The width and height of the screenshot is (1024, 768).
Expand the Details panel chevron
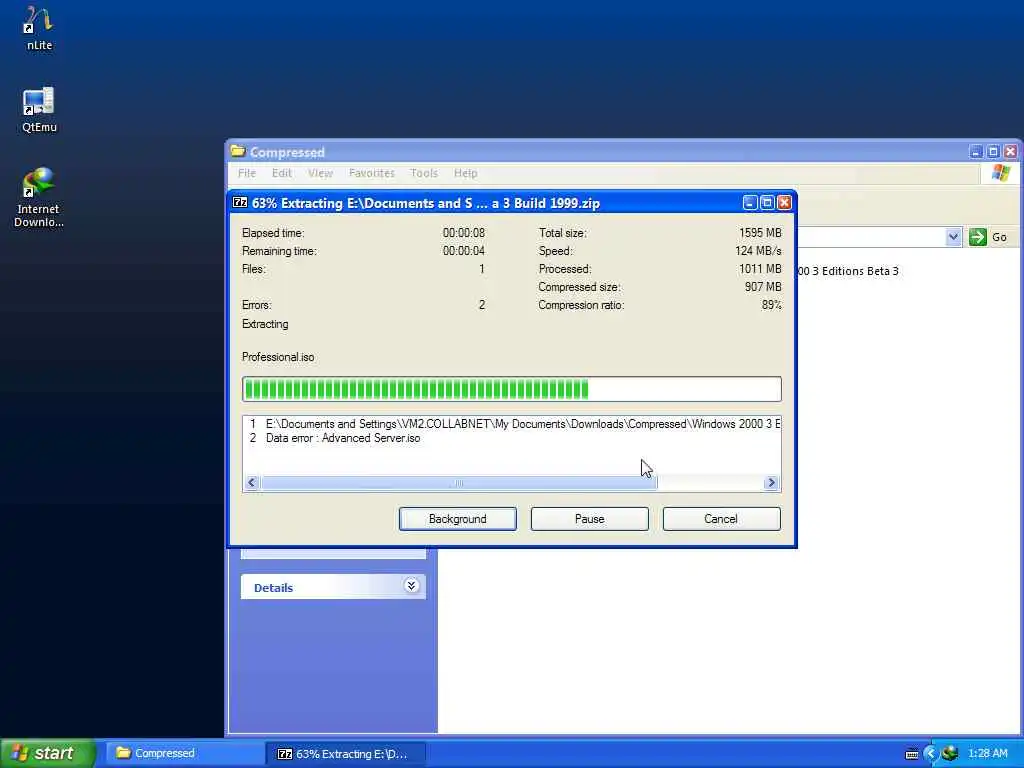(x=411, y=585)
